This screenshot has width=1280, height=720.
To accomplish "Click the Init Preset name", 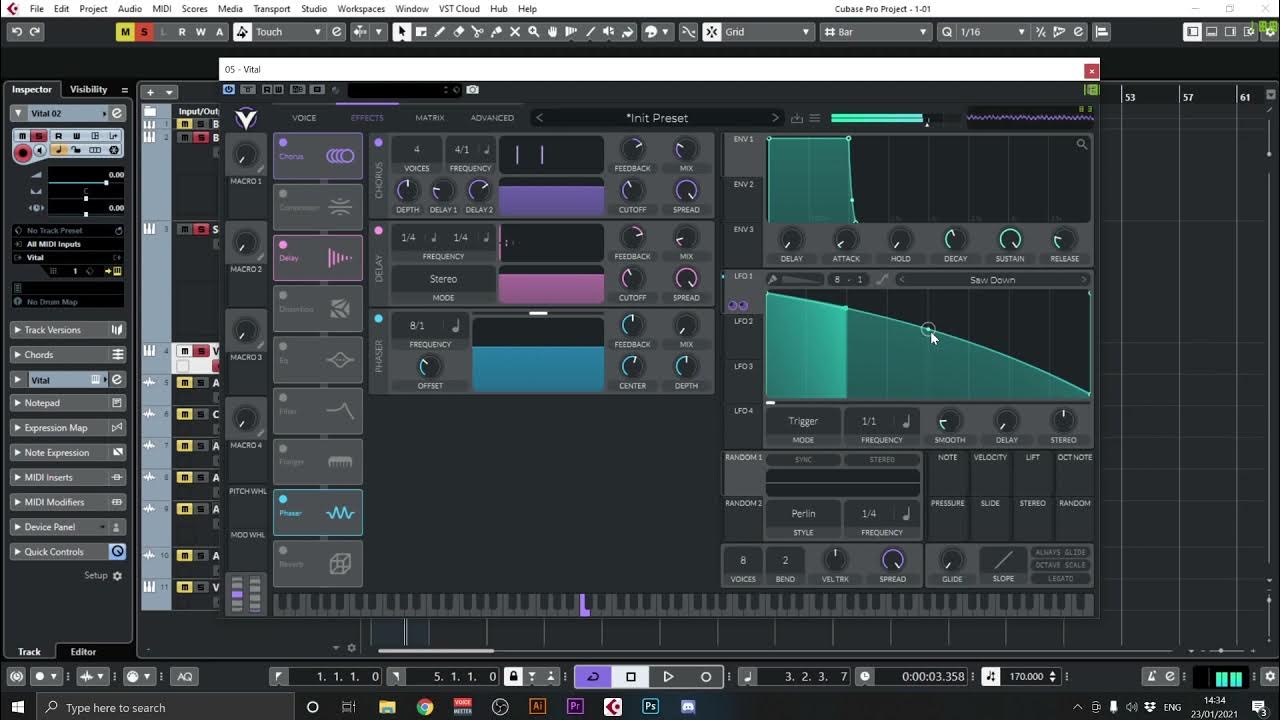I will 657,118.
